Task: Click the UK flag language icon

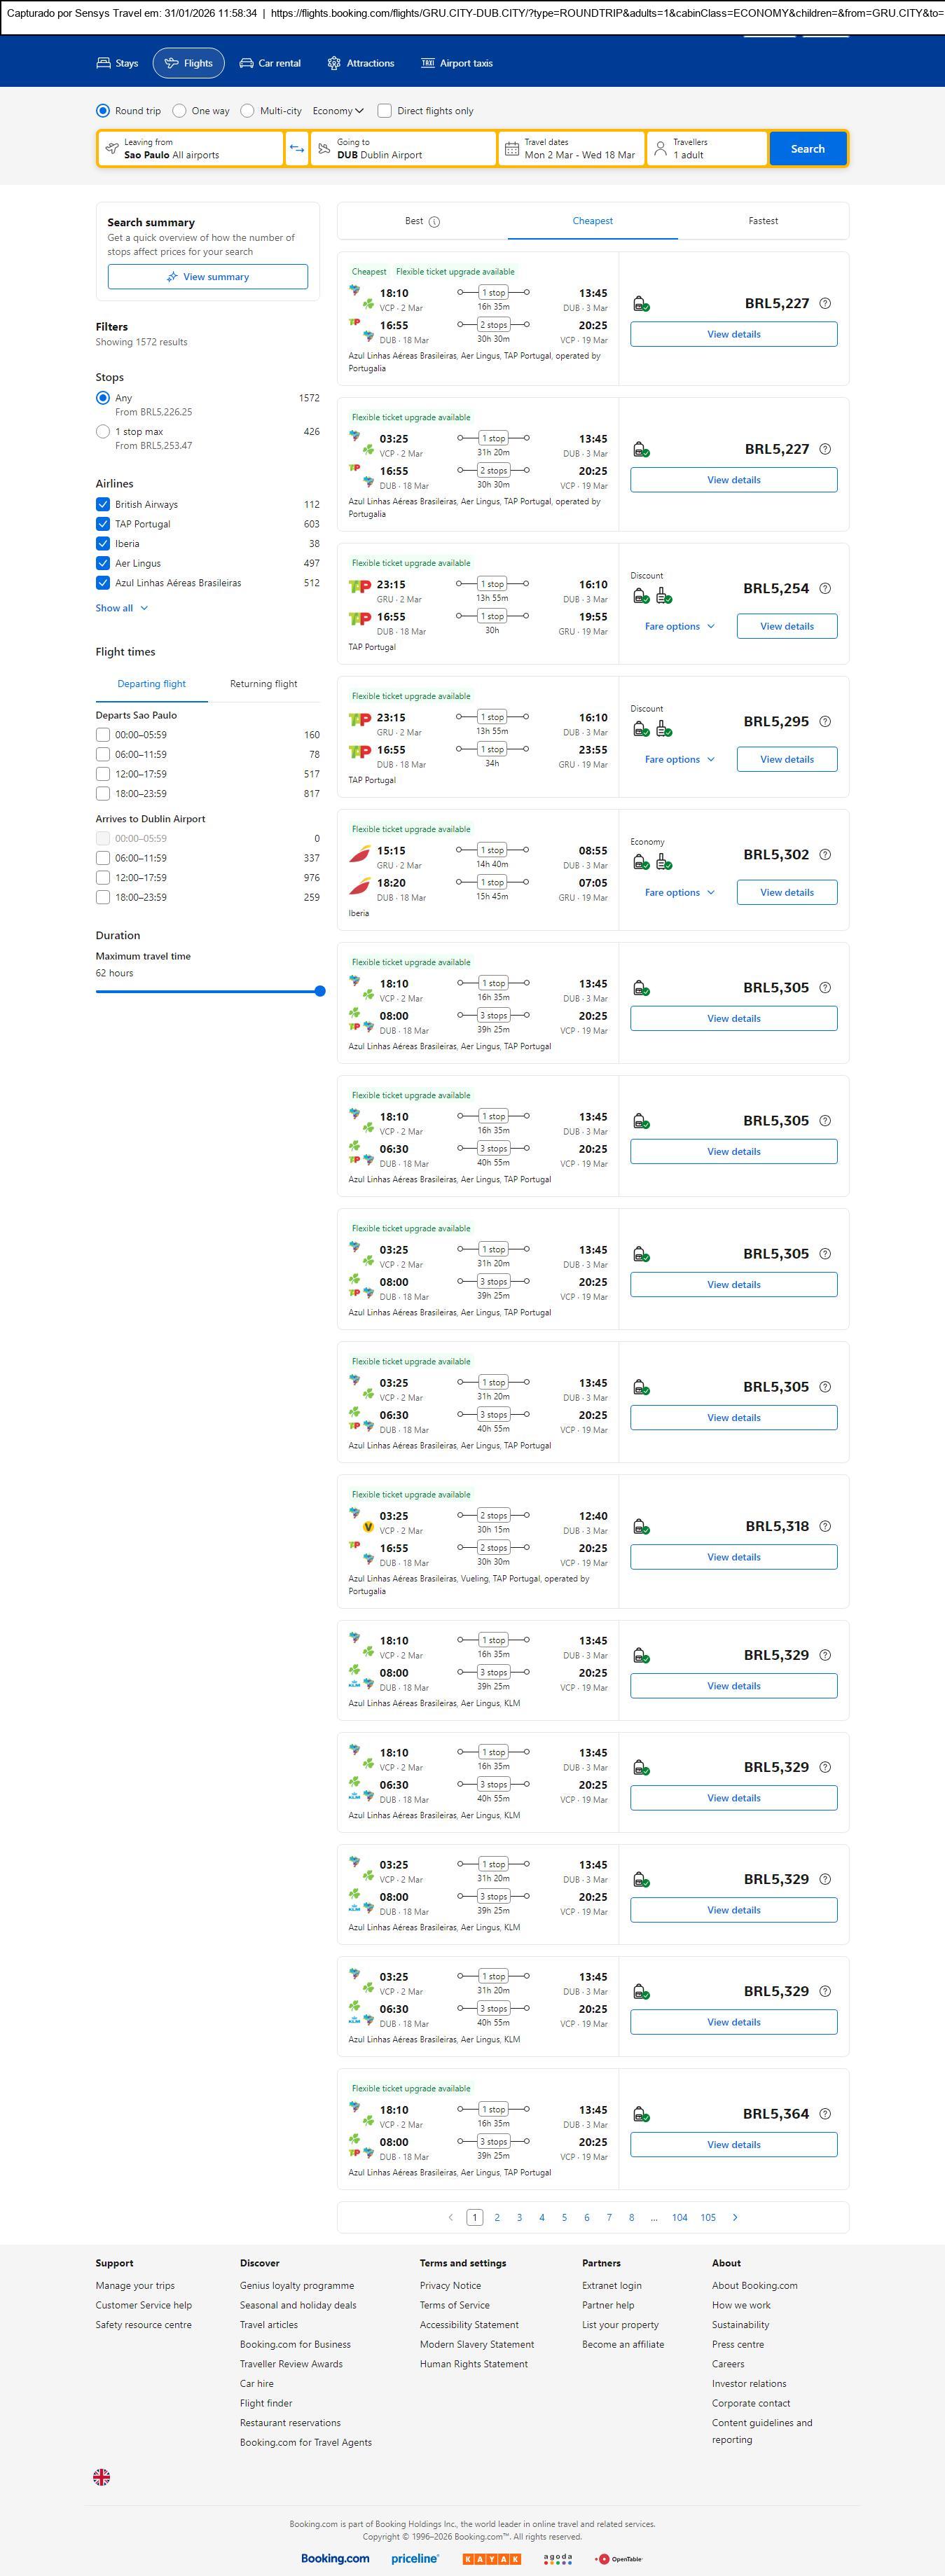Action: coord(102,2476)
